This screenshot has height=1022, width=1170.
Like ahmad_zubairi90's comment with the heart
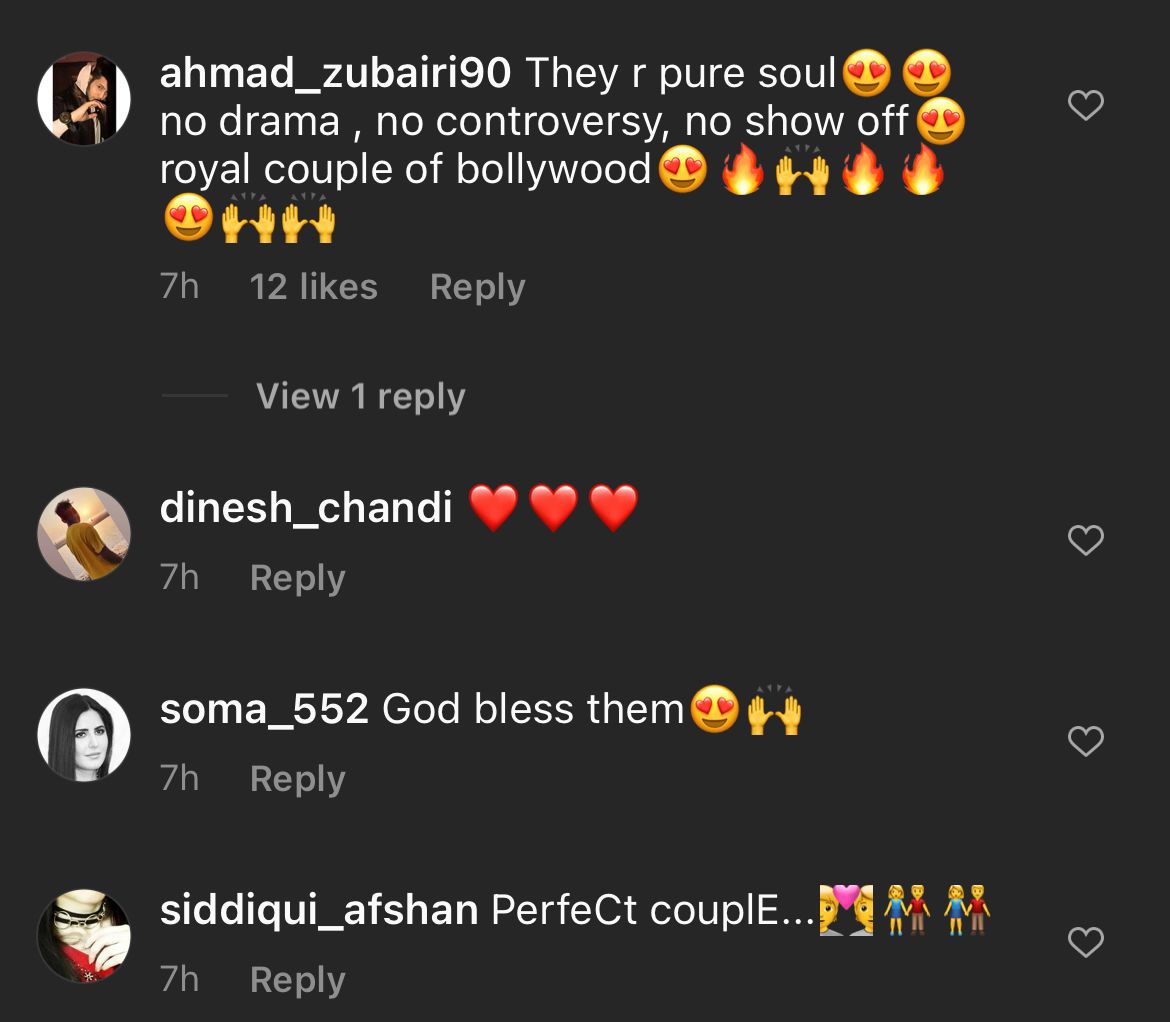coord(1086,104)
